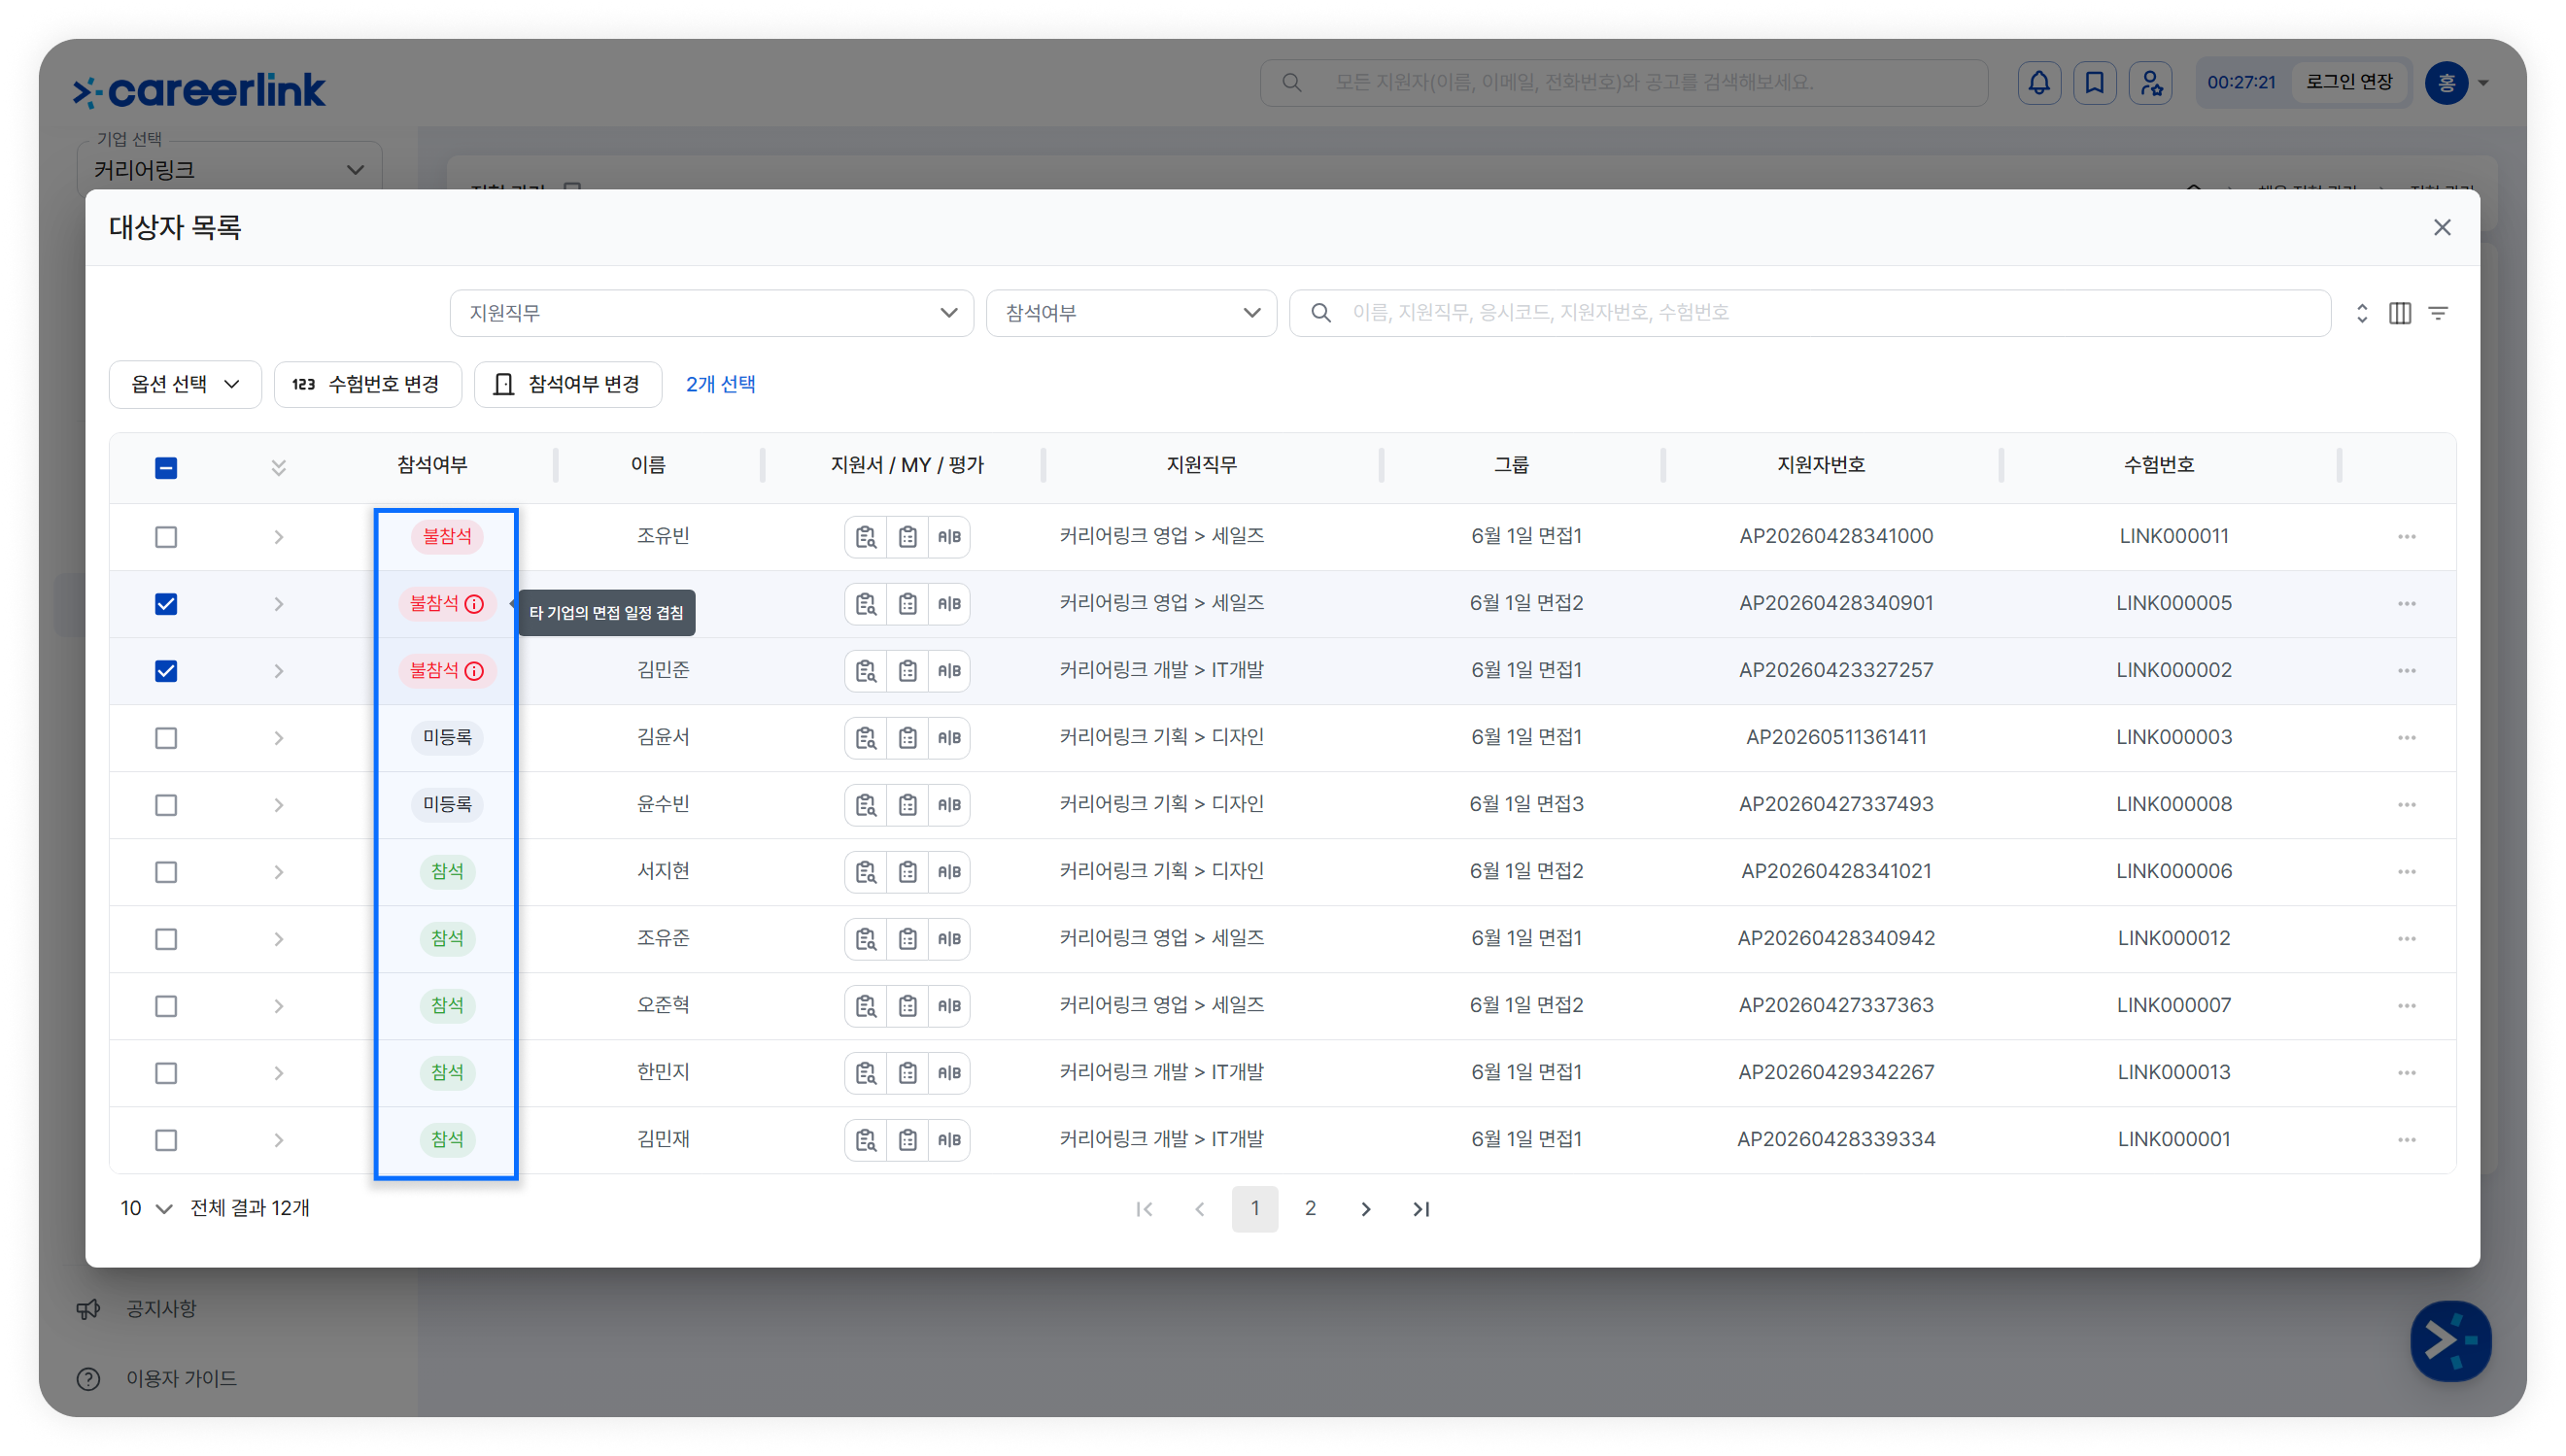Viewport: 2566px width, 1456px height.
Task: Expand the 오준혁 row details
Action: coord(279,1006)
